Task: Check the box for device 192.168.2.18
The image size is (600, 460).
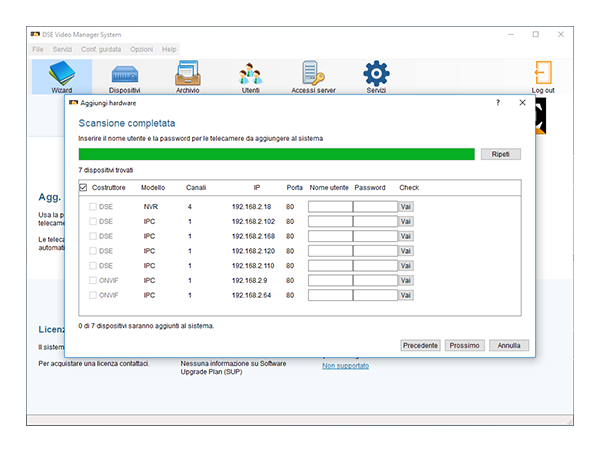Action: pyautogui.click(x=95, y=207)
